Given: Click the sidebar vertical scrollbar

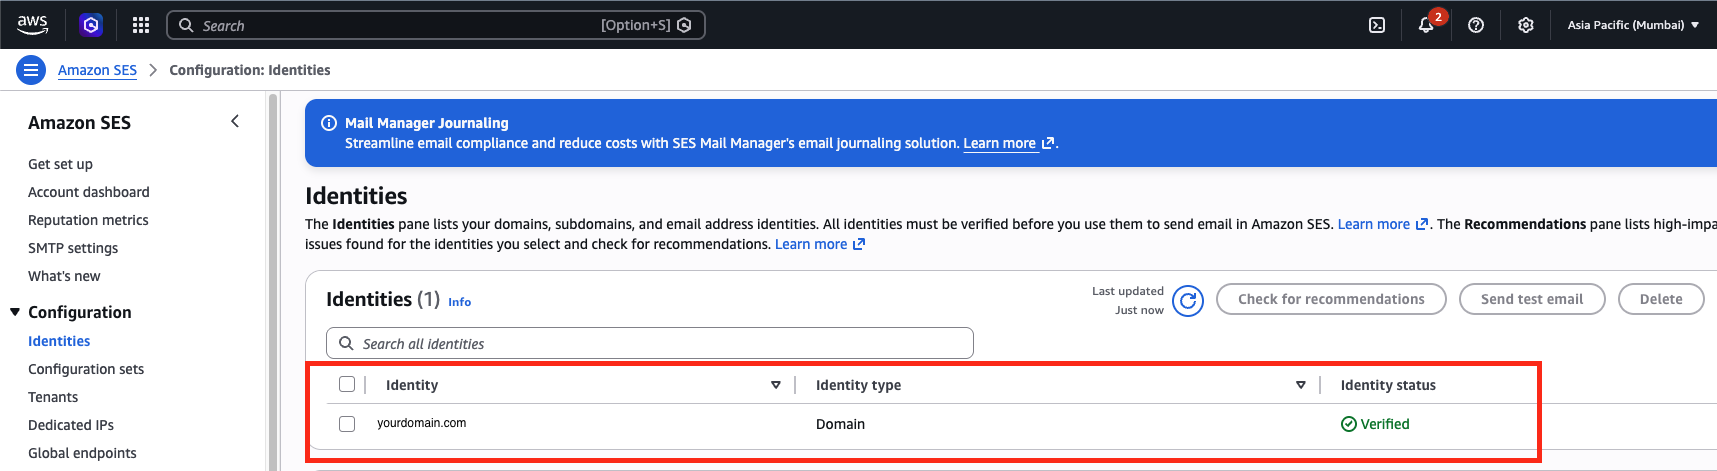Looking at the screenshot, I should pyautogui.click(x=273, y=280).
